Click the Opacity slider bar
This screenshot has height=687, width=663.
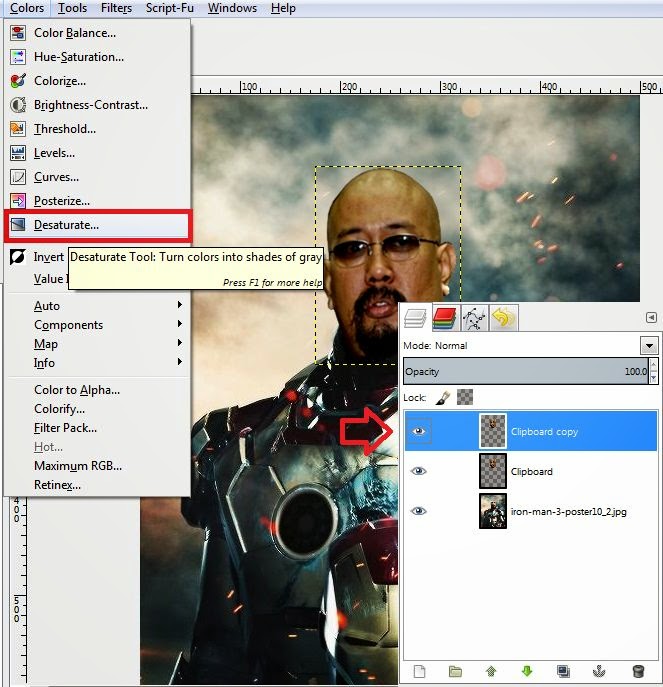tap(526, 371)
